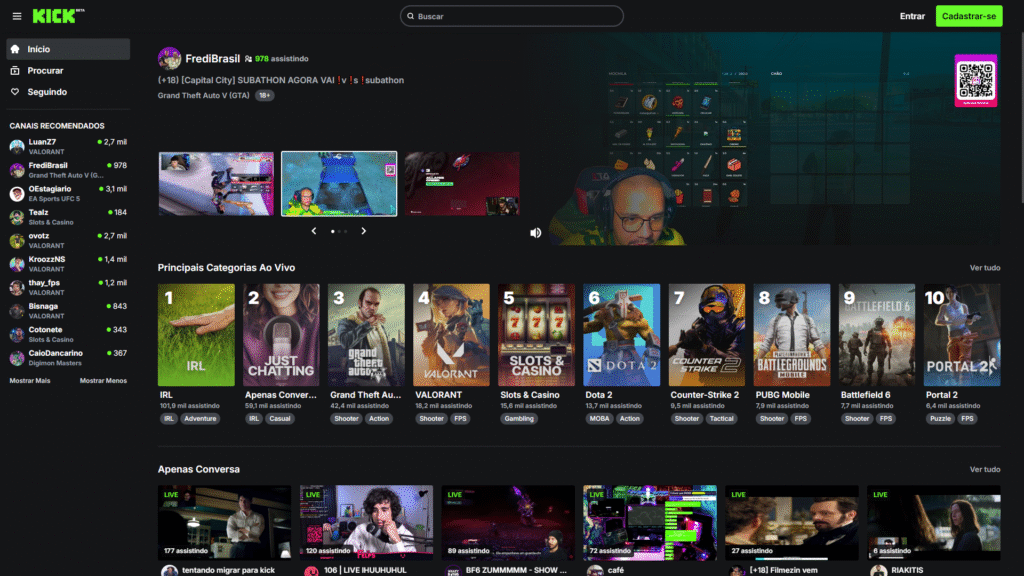This screenshot has height=576, width=1024.
Task: Open the PUBG Mobile category card
Action: 792,334
